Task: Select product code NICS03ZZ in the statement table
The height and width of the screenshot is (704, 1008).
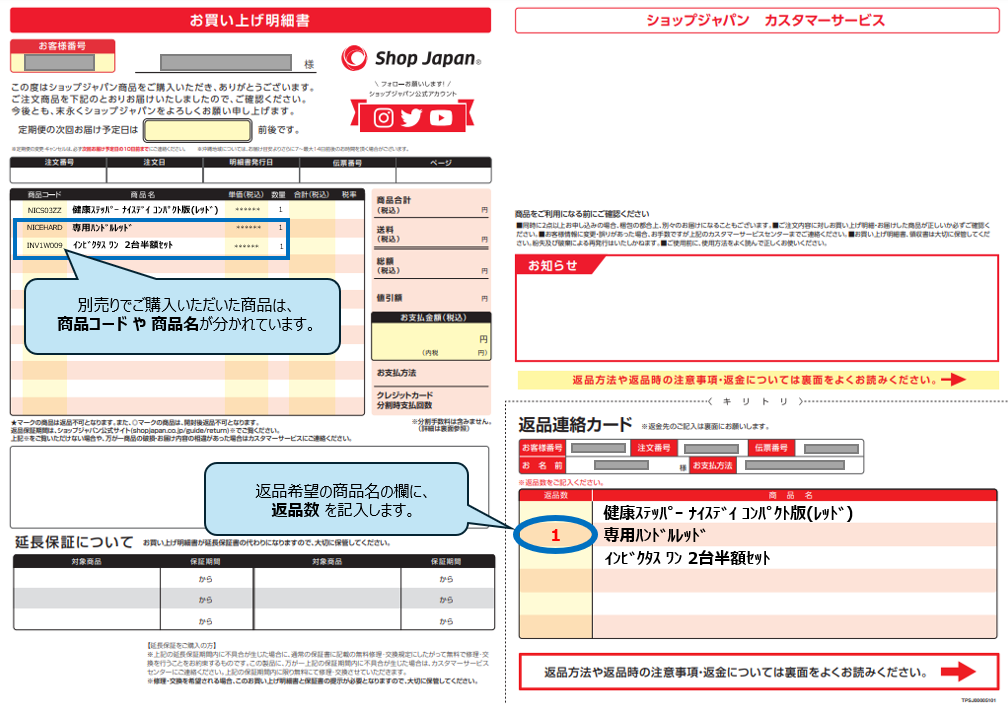Action: click(x=44, y=210)
